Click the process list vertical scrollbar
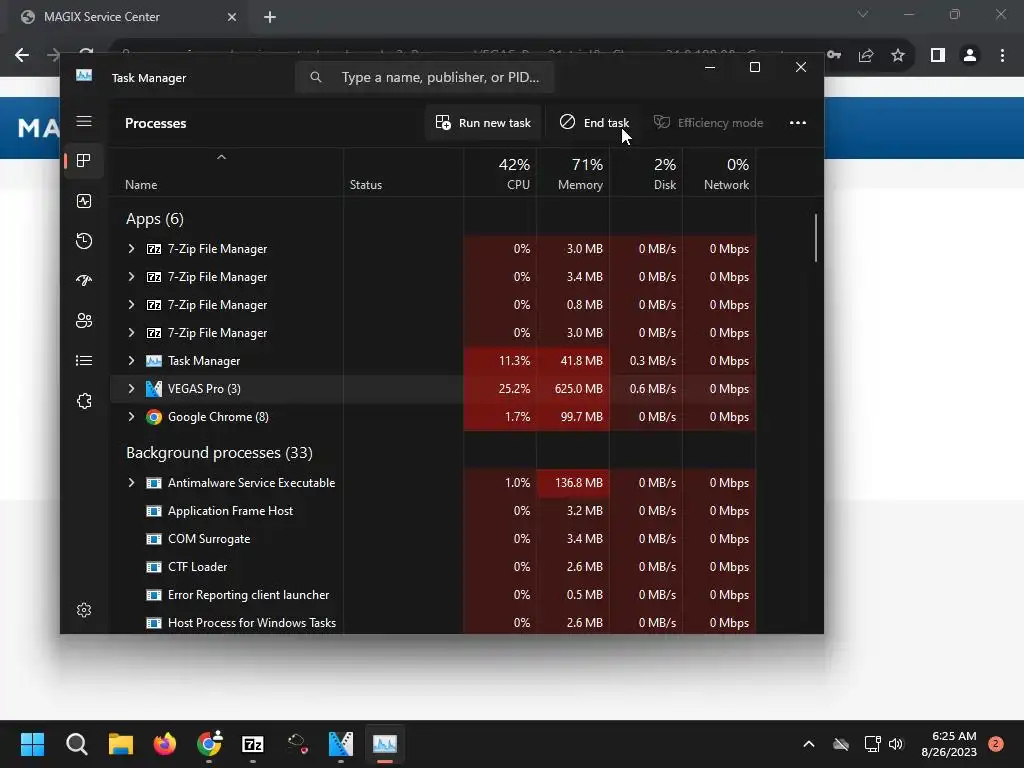The image size is (1024, 768). 816,238
